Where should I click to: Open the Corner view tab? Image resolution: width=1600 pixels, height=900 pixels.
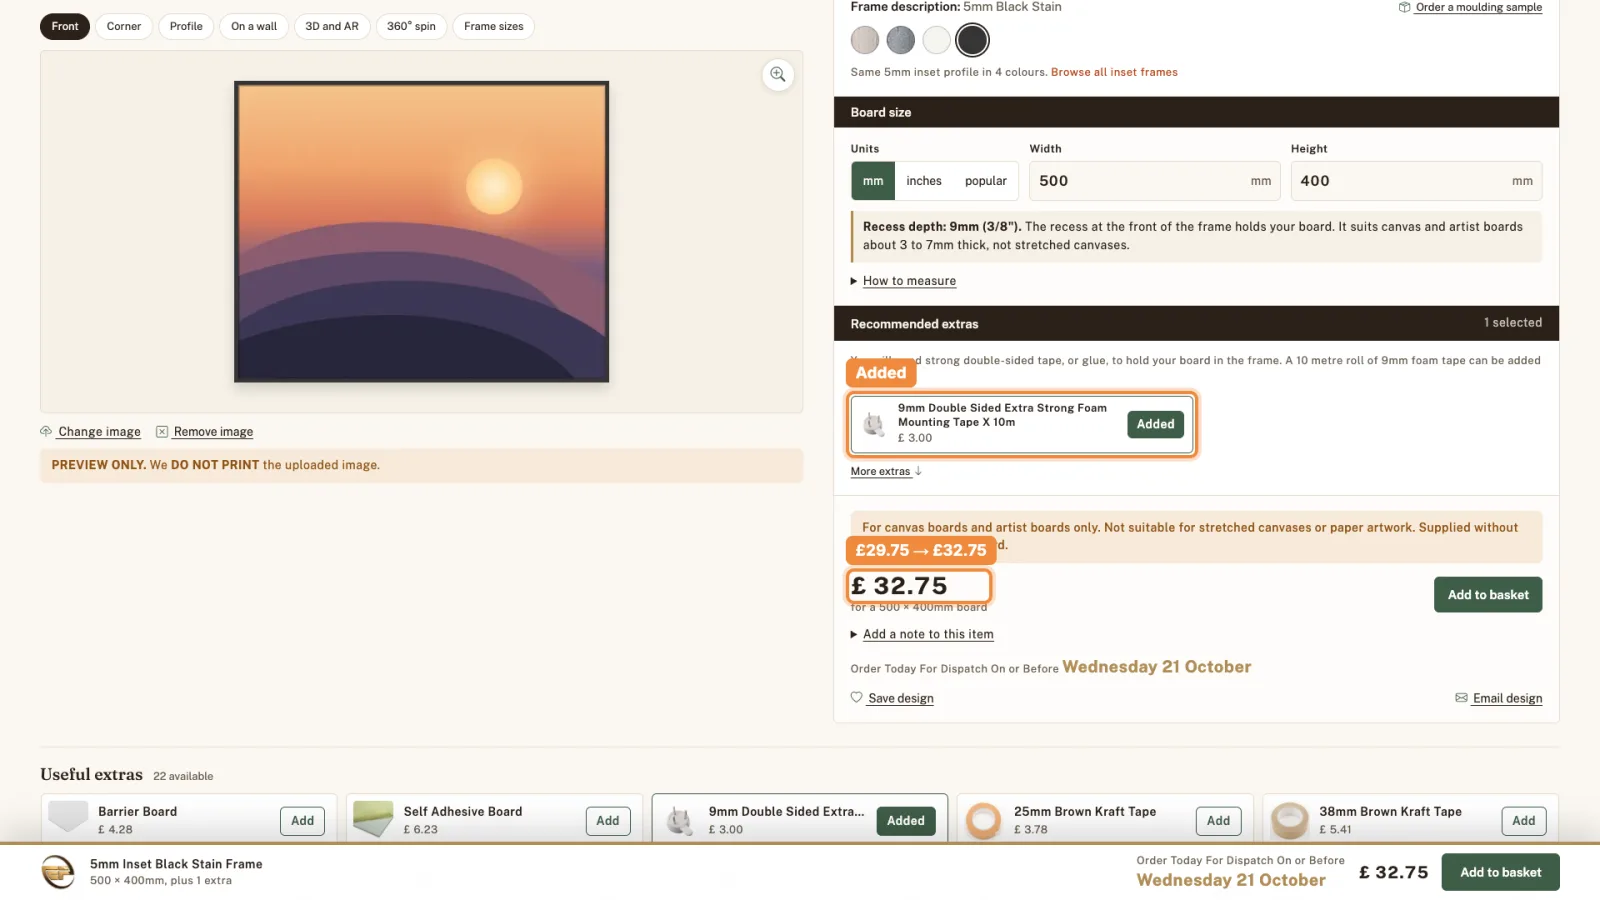[x=124, y=26]
